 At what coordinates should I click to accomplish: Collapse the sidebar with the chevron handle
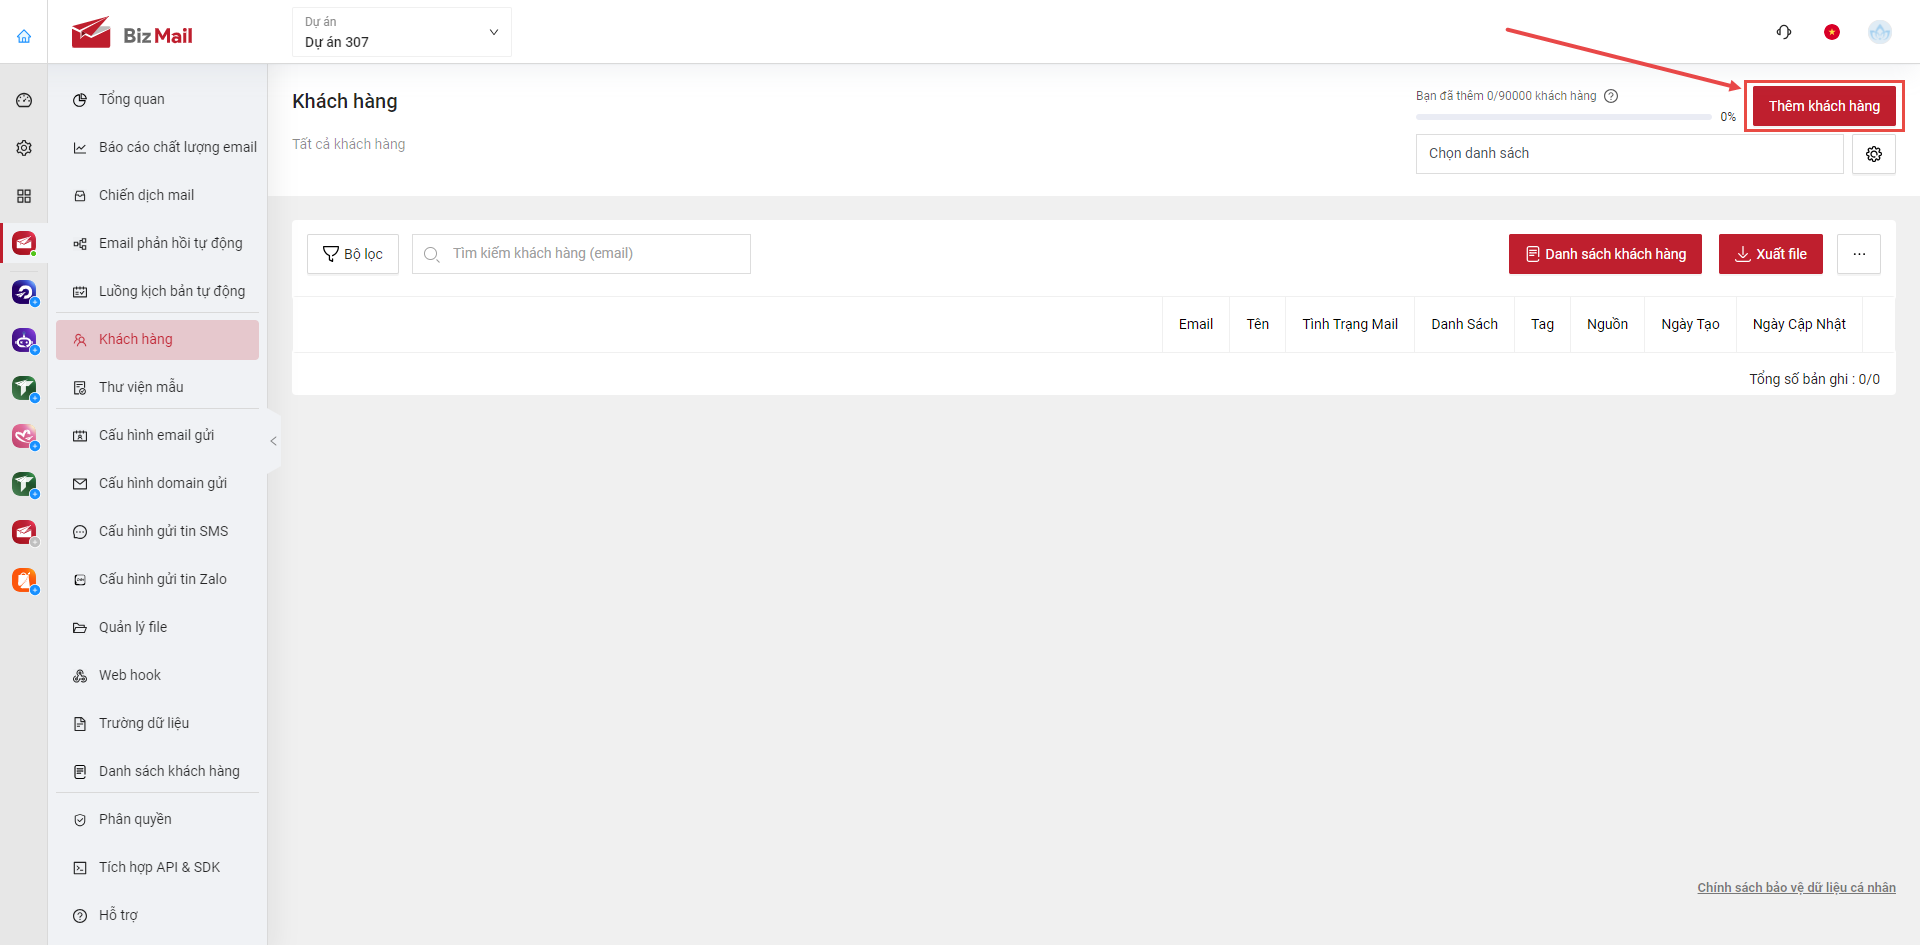pos(273,441)
